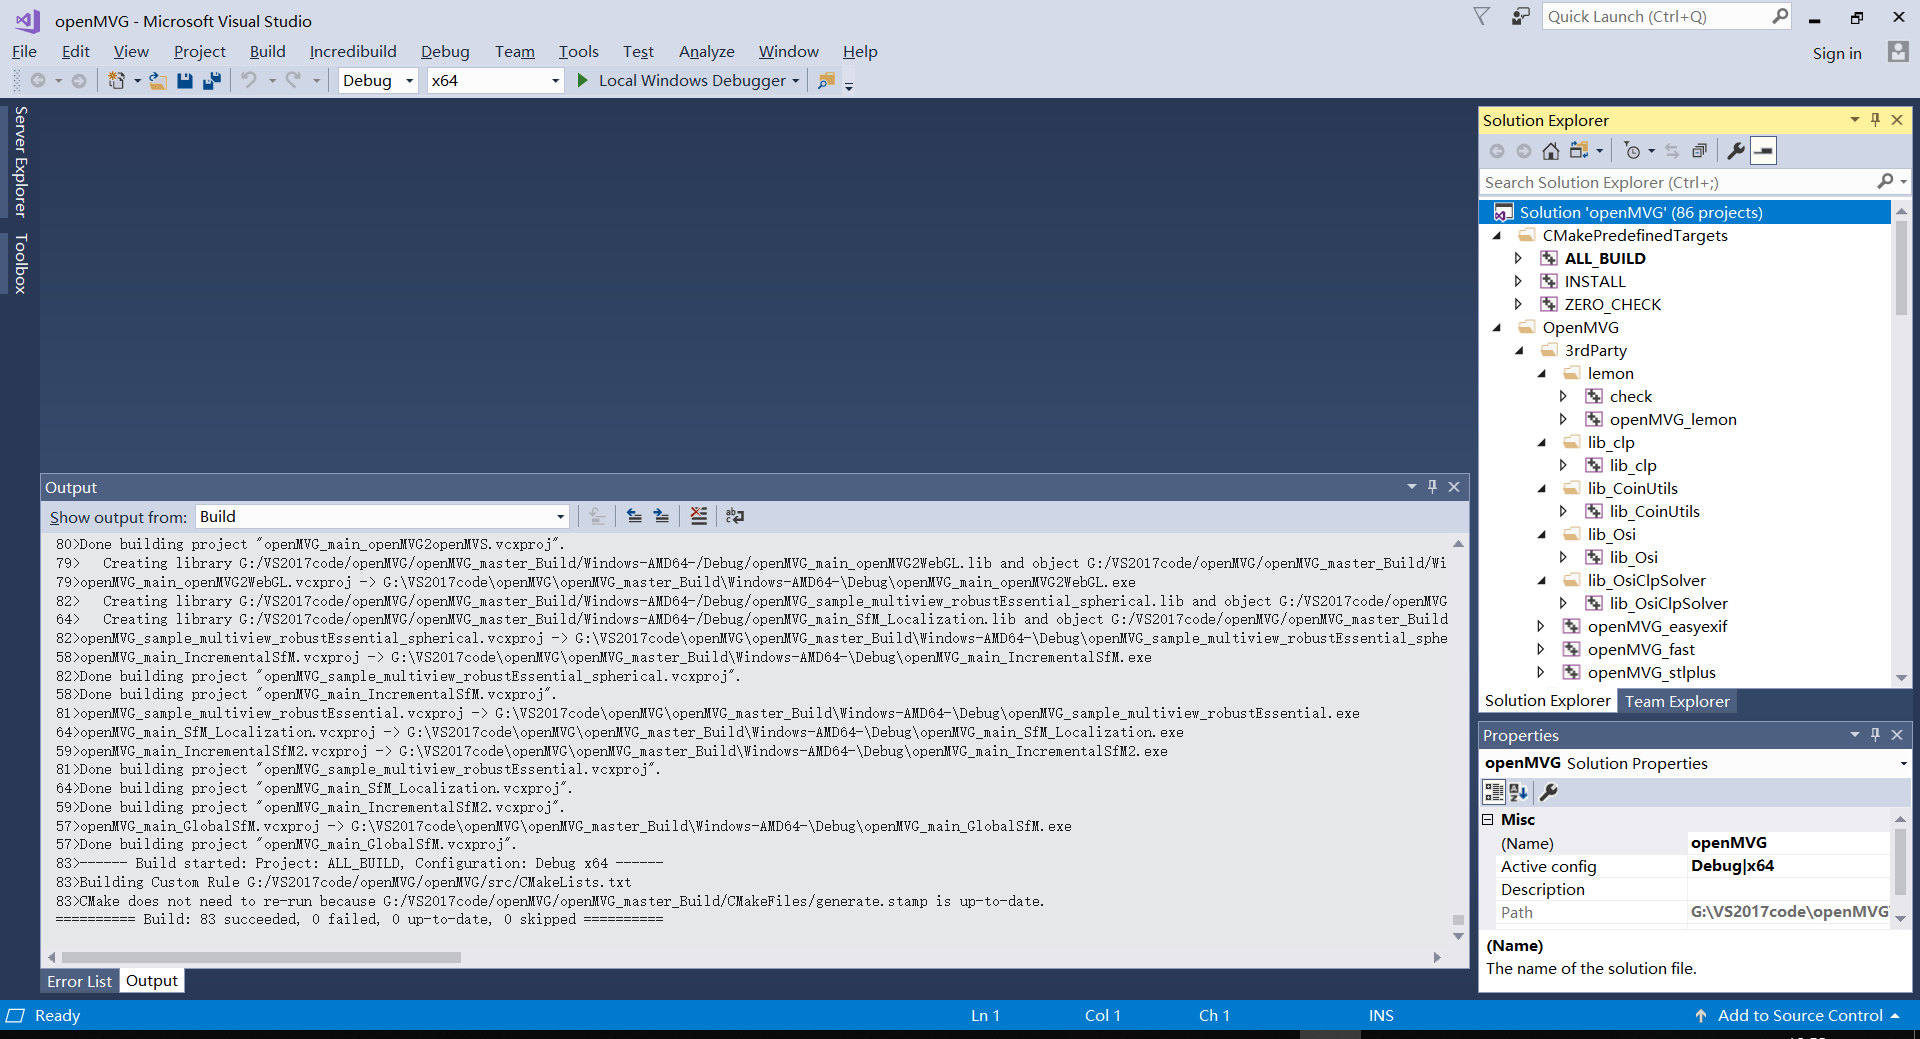
Task: Click Pending Changes Filter clock icon
Action: tap(1632, 151)
